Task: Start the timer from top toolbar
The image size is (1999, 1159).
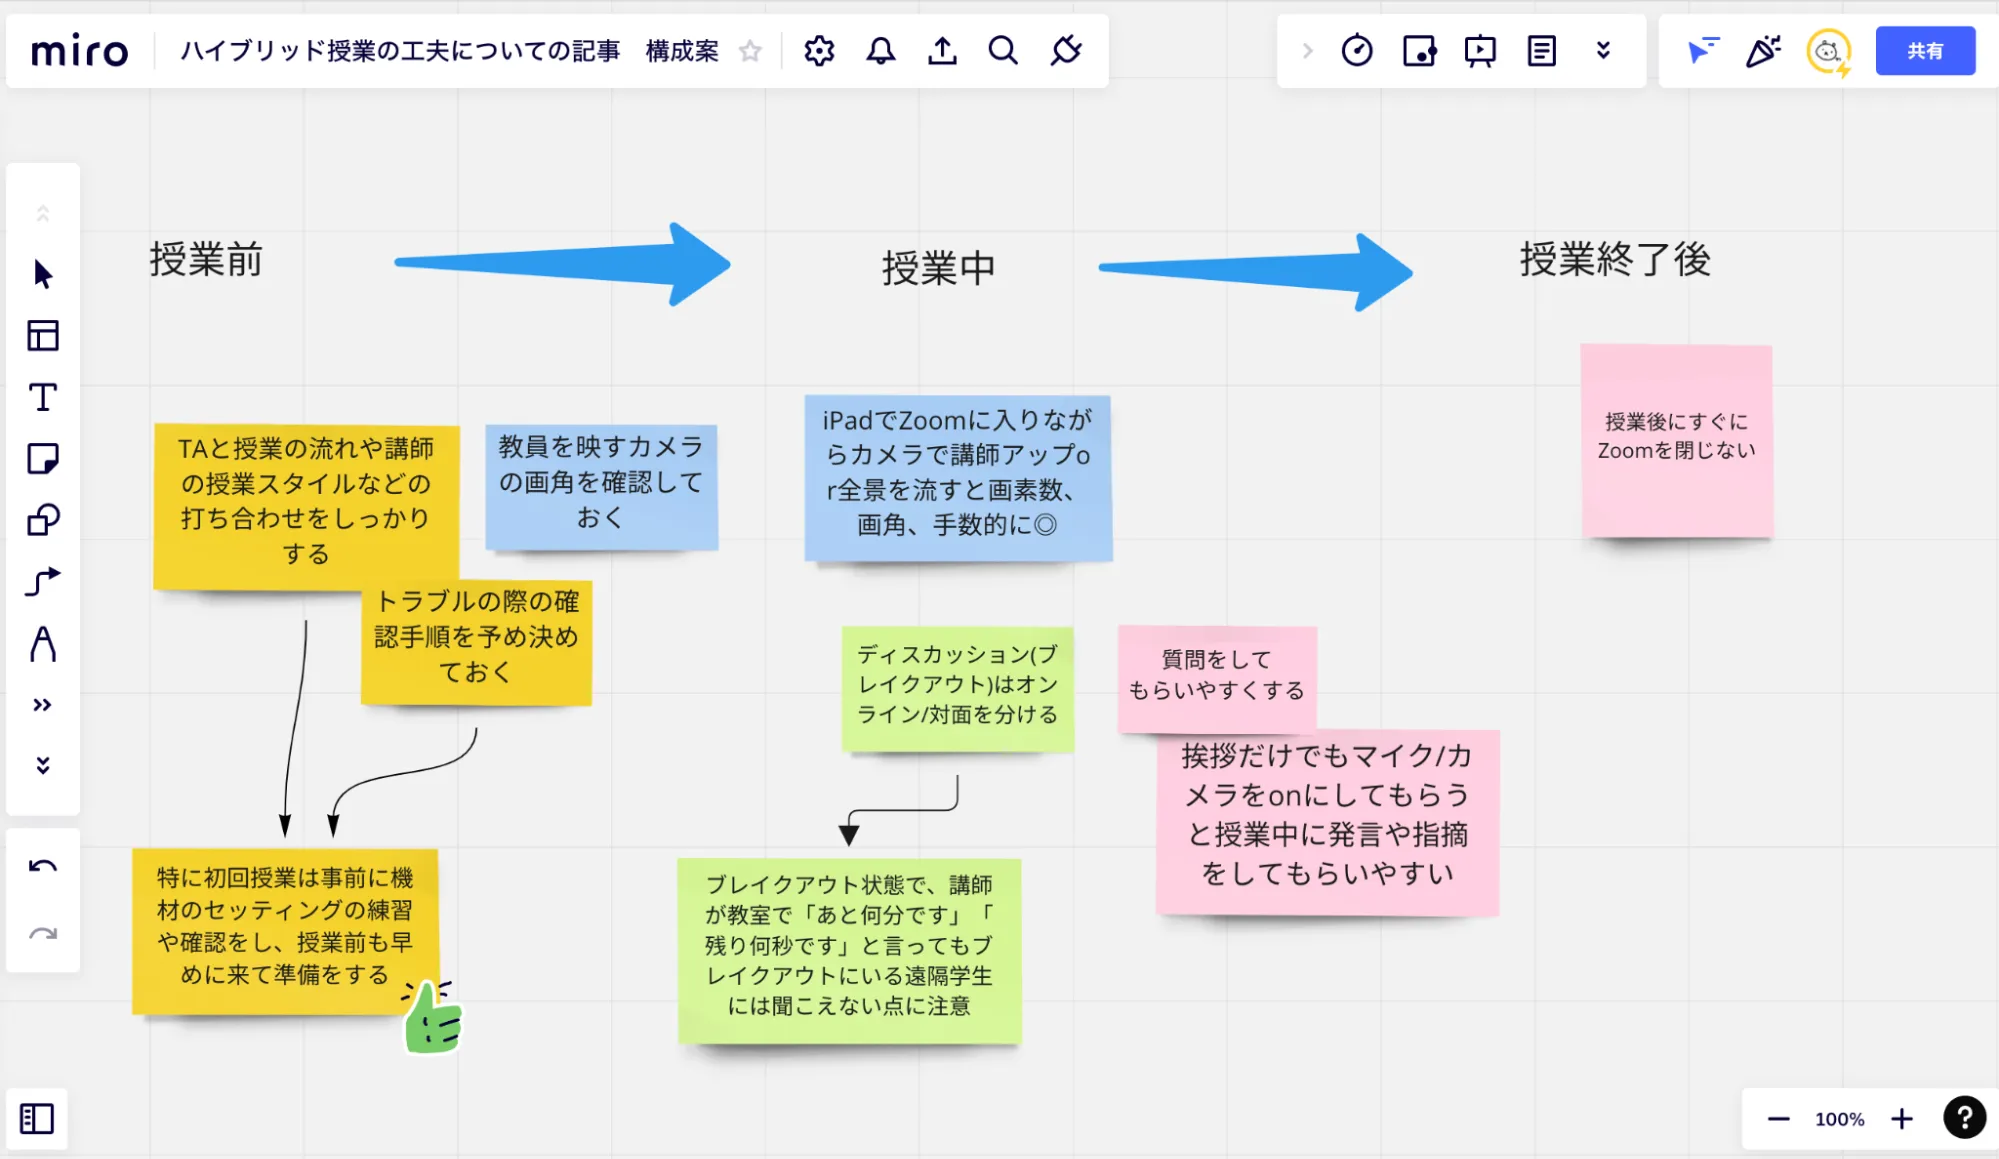Action: (1357, 51)
